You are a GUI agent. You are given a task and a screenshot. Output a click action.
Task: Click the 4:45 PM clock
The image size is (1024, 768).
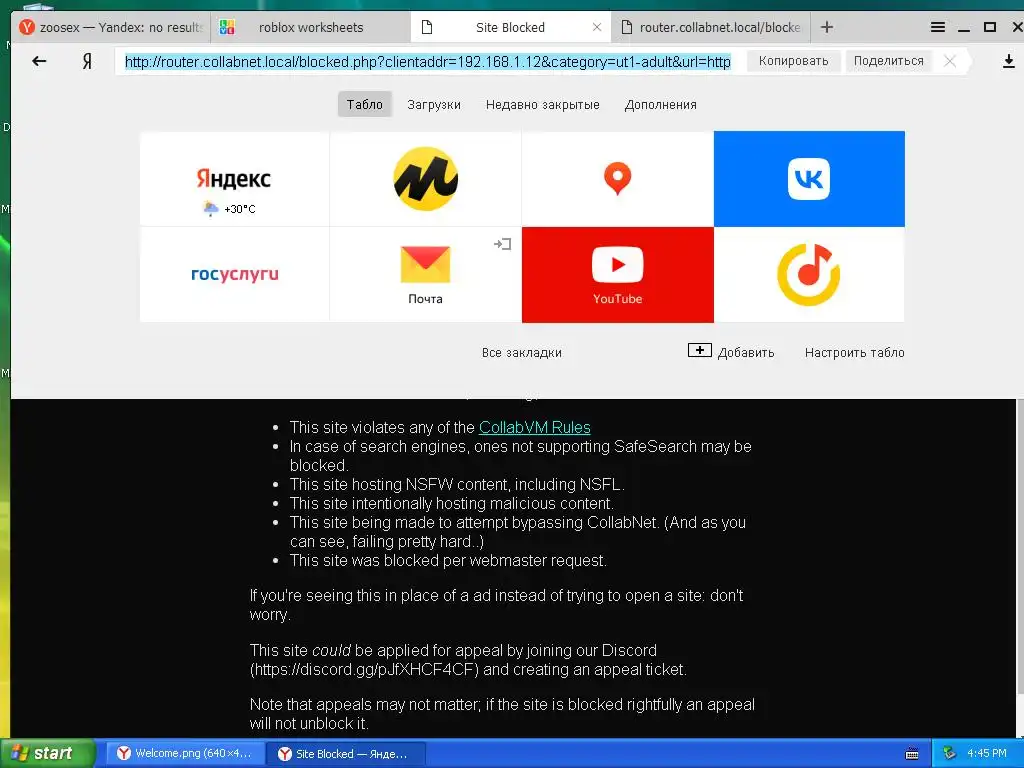pos(987,753)
